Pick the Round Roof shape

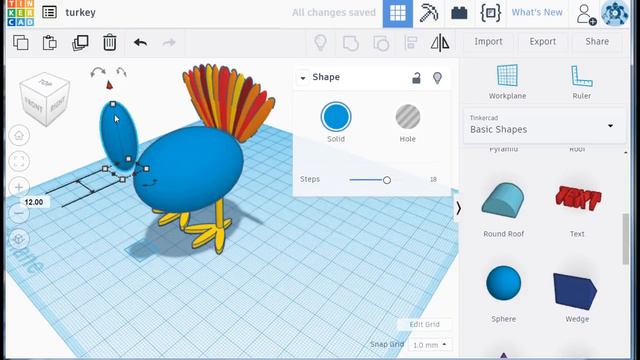point(503,200)
